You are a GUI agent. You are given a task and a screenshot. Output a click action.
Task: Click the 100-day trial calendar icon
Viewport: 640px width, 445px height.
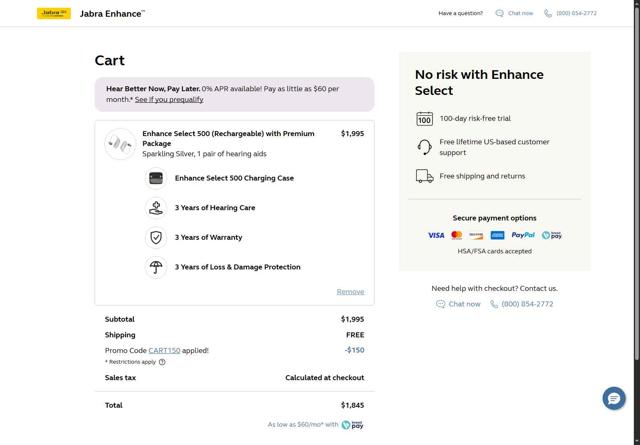pos(424,119)
